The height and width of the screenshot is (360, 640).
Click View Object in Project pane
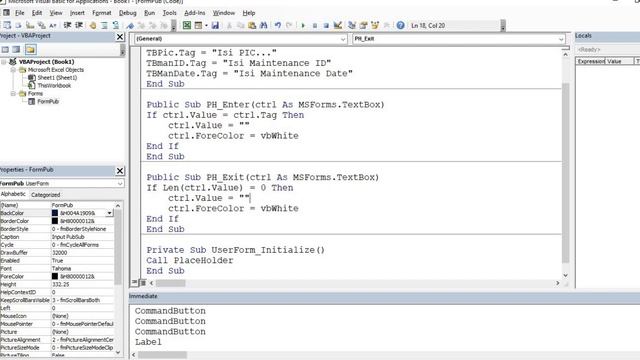coord(16,49)
